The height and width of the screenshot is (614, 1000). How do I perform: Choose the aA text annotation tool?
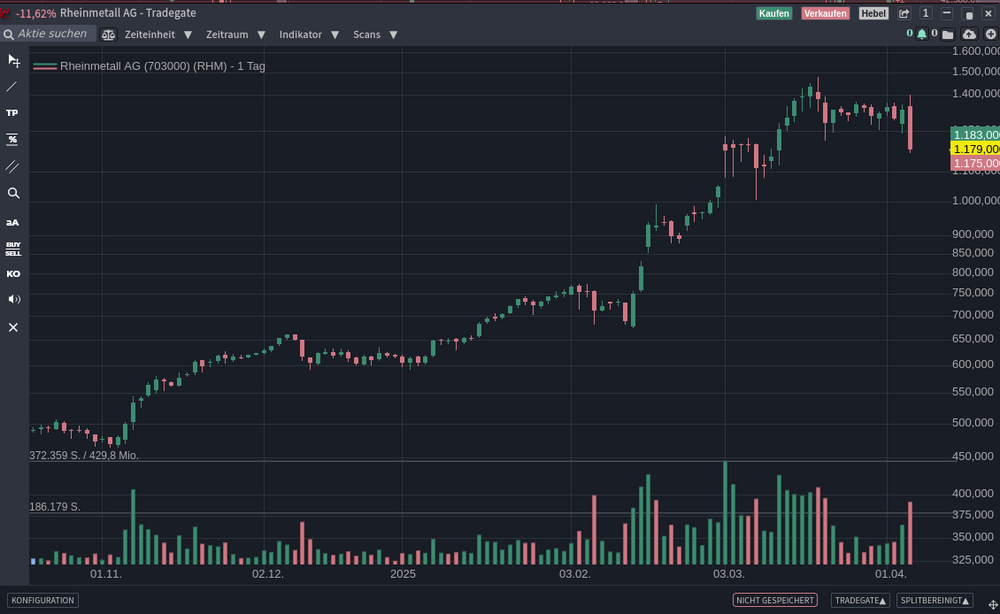[13, 222]
